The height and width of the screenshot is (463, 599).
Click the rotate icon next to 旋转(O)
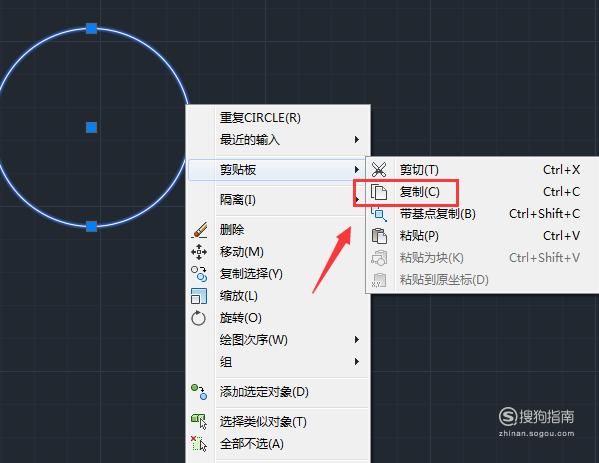pyautogui.click(x=199, y=318)
